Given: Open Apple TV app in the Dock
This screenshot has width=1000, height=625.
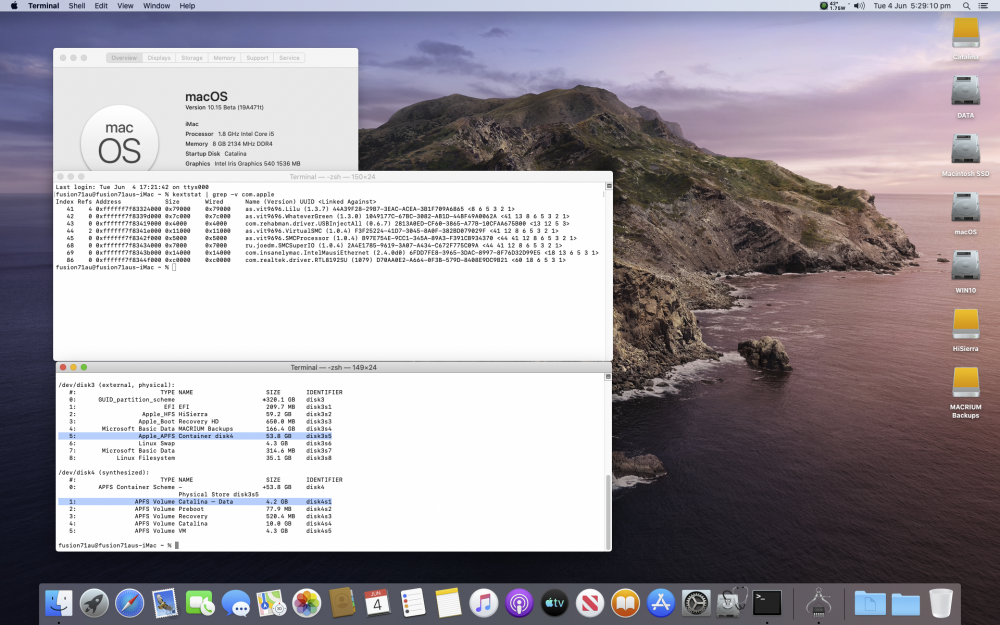Looking at the screenshot, I should [x=554, y=603].
